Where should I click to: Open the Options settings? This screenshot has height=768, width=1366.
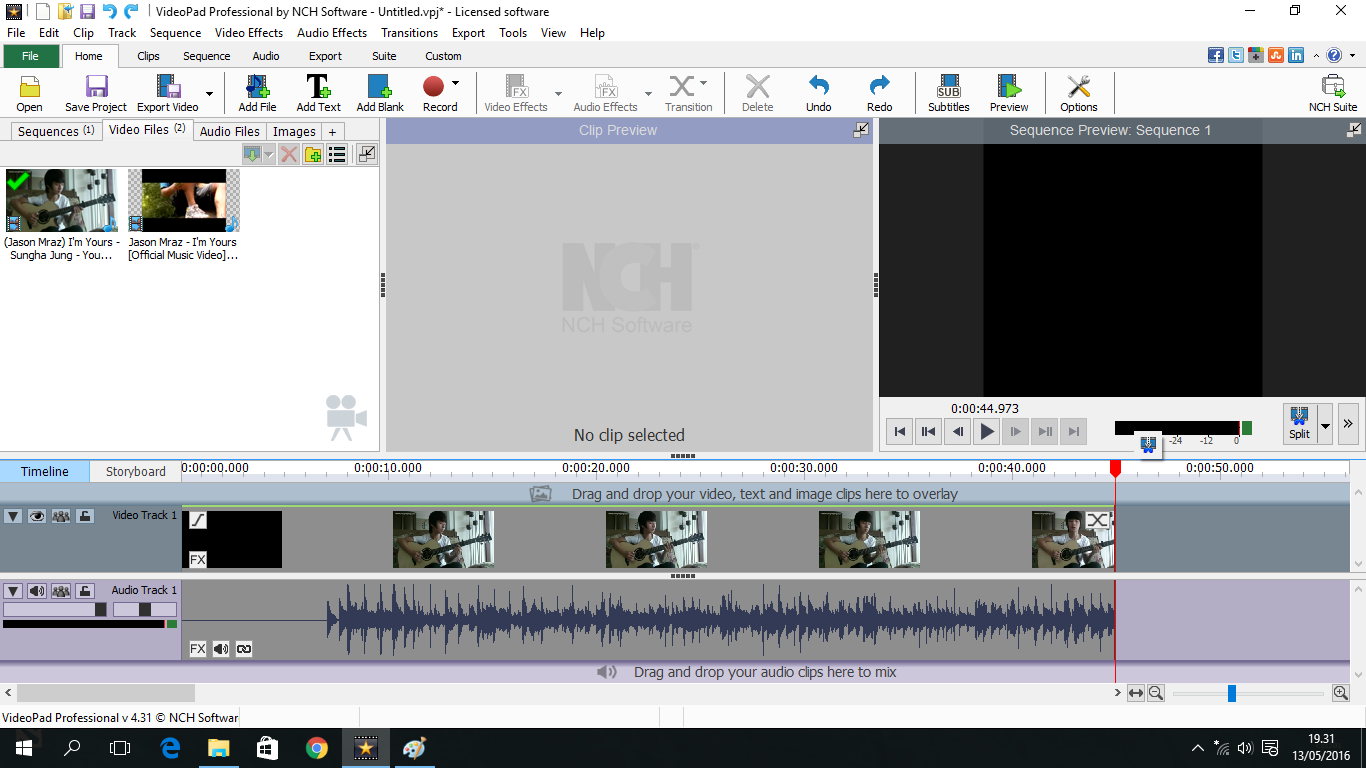coord(1078,93)
